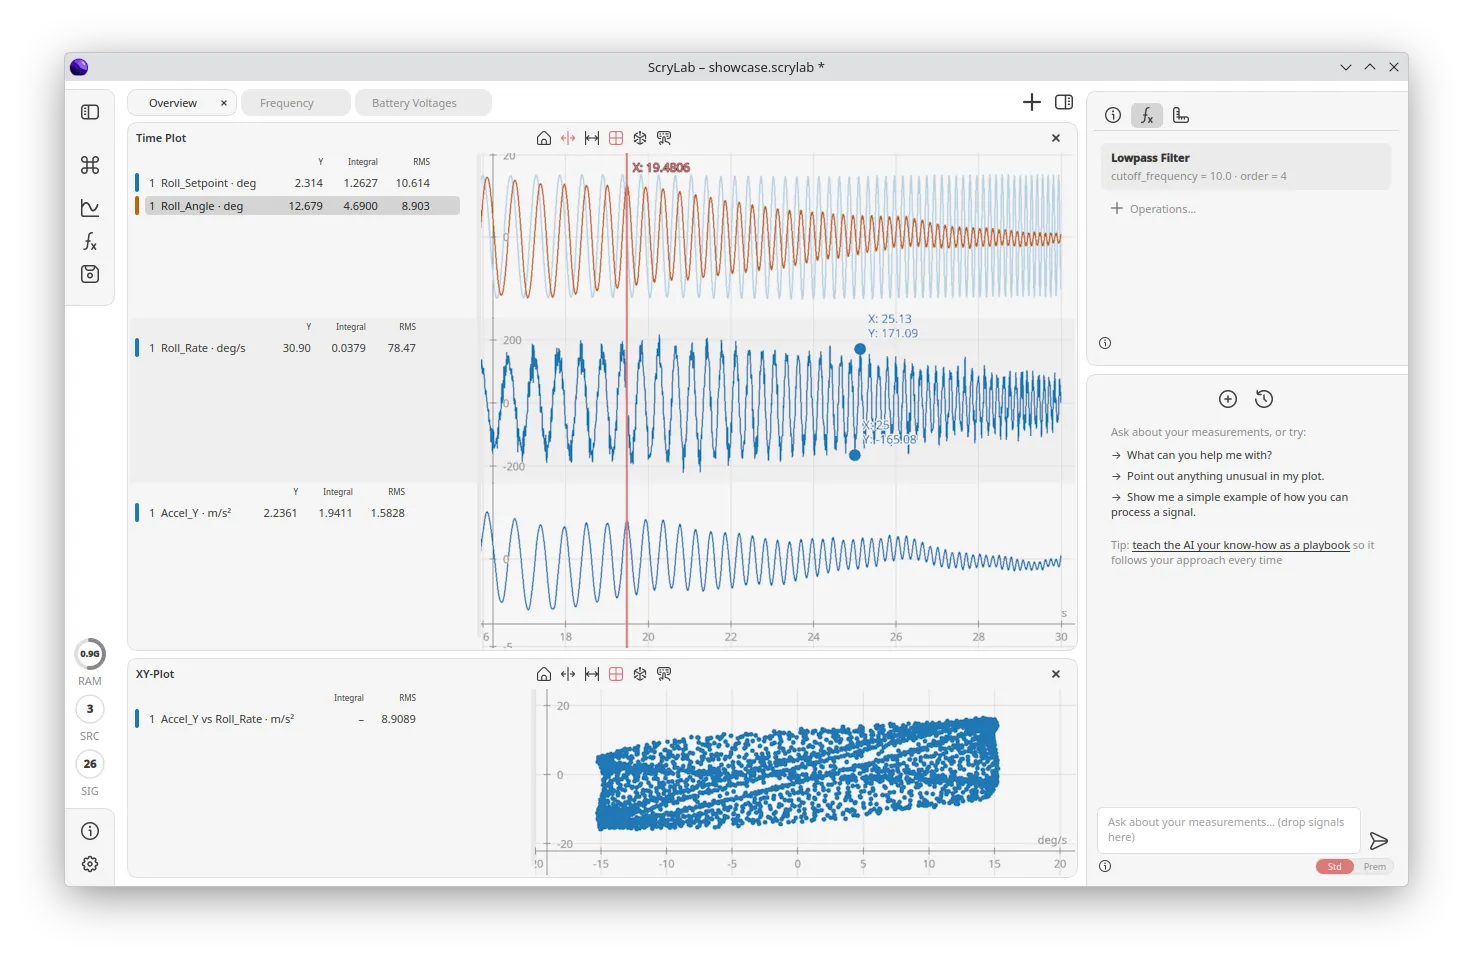Click the rightmost toolbar icon in Time Plot
This screenshot has height=963, width=1473.
pyautogui.click(x=664, y=138)
